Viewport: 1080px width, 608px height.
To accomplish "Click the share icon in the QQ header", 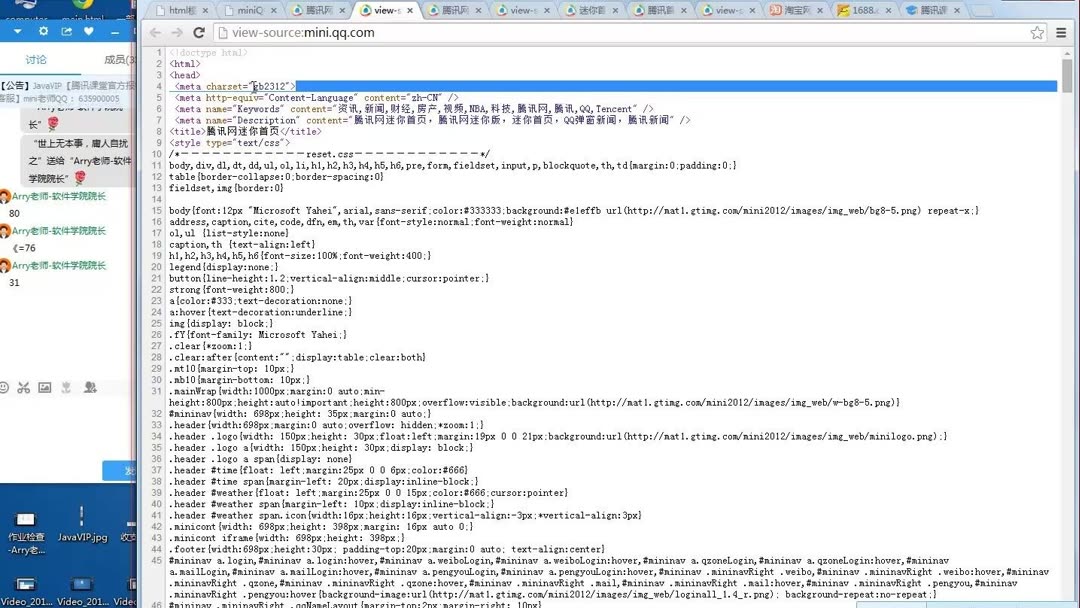I will (66, 31).
